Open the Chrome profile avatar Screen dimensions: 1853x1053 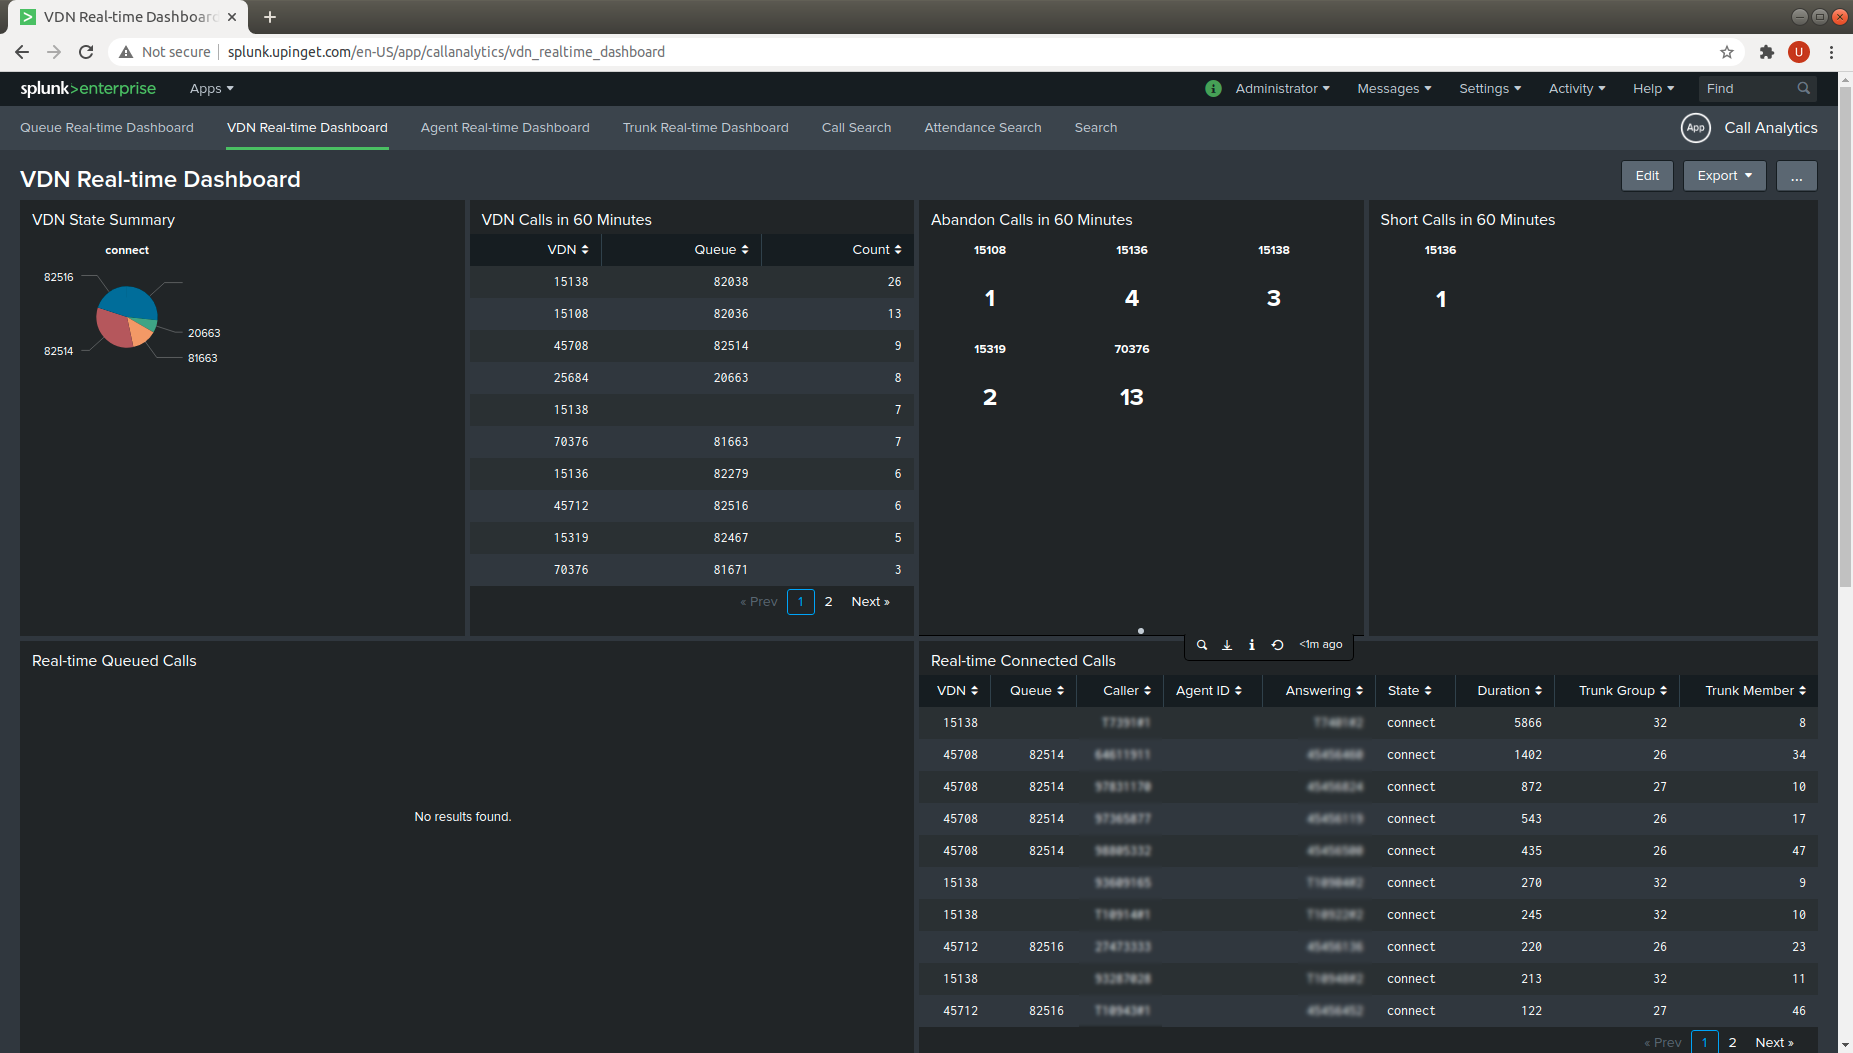pyautogui.click(x=1799, y=52)
